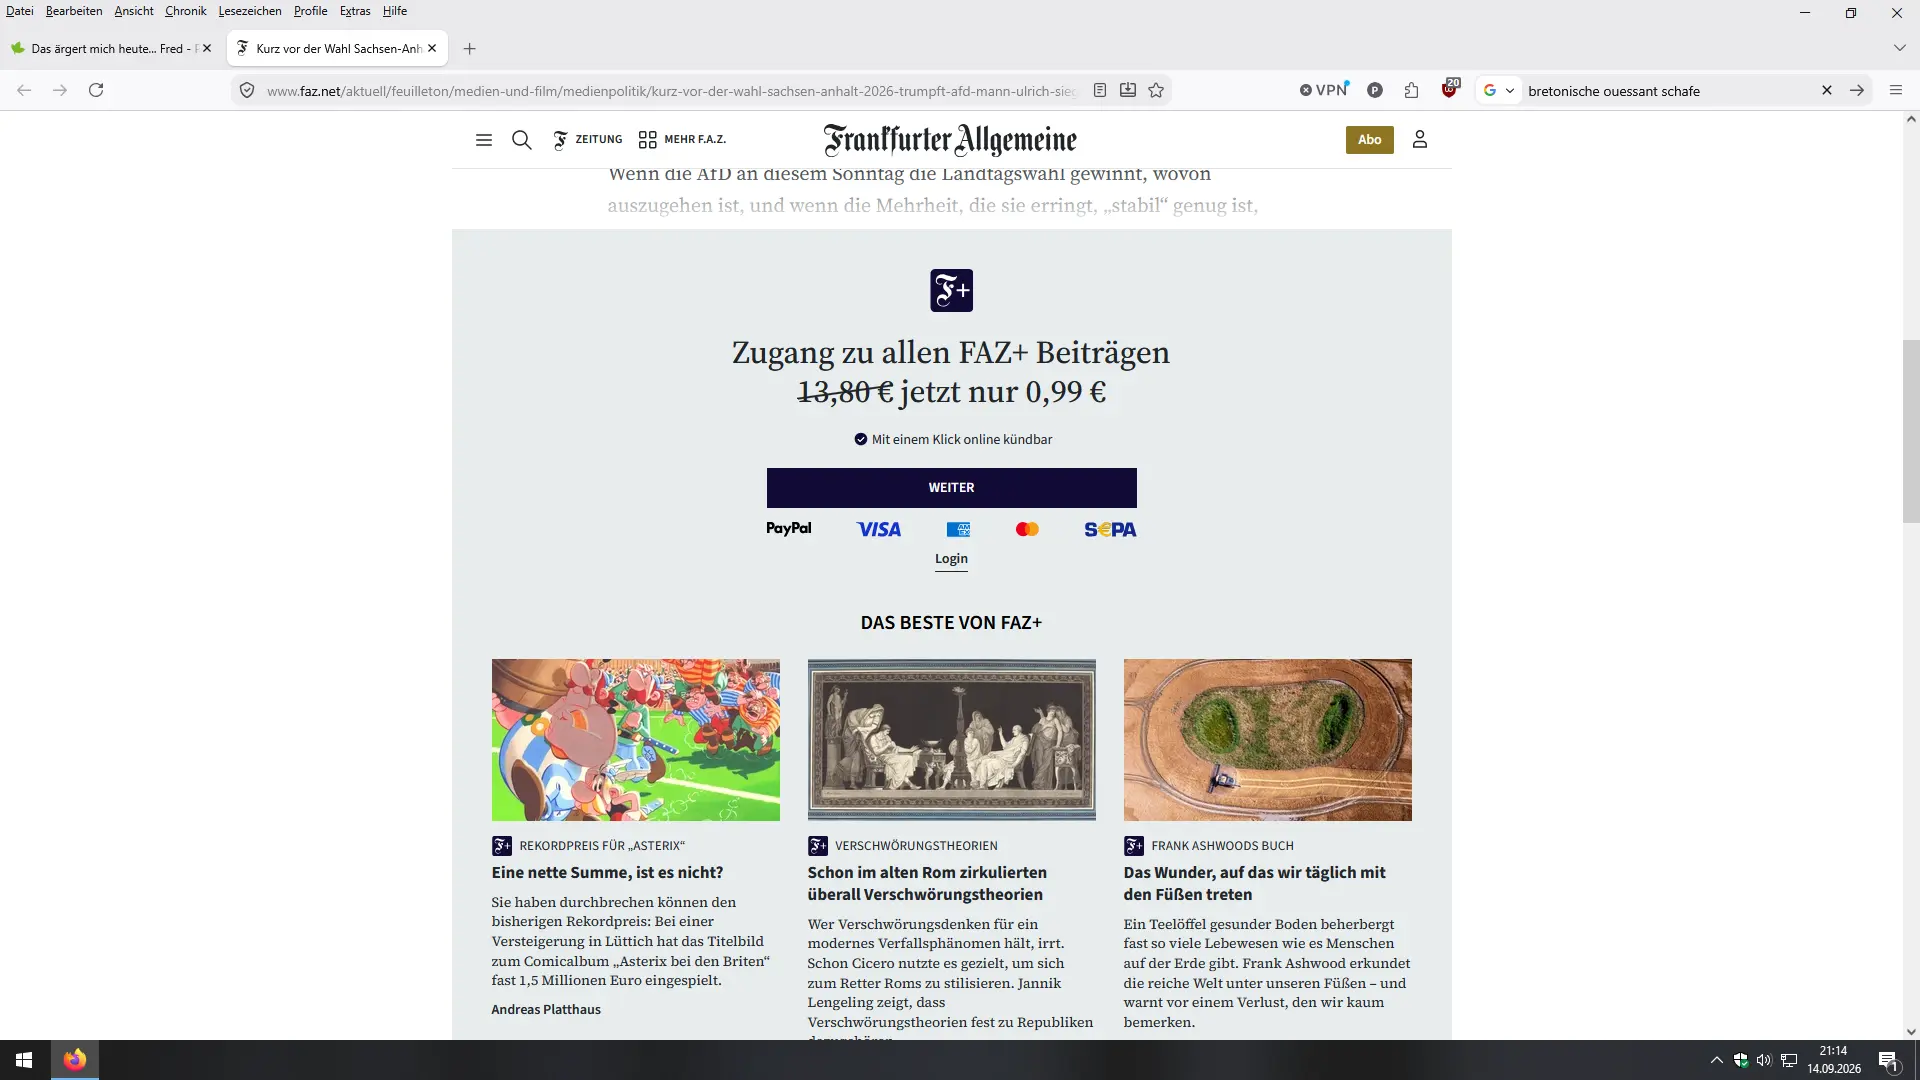The width and height of the screenshot is (1920, 1080).
Task: Open the aerial field photo thumbnail
Action: [1267, 740]
